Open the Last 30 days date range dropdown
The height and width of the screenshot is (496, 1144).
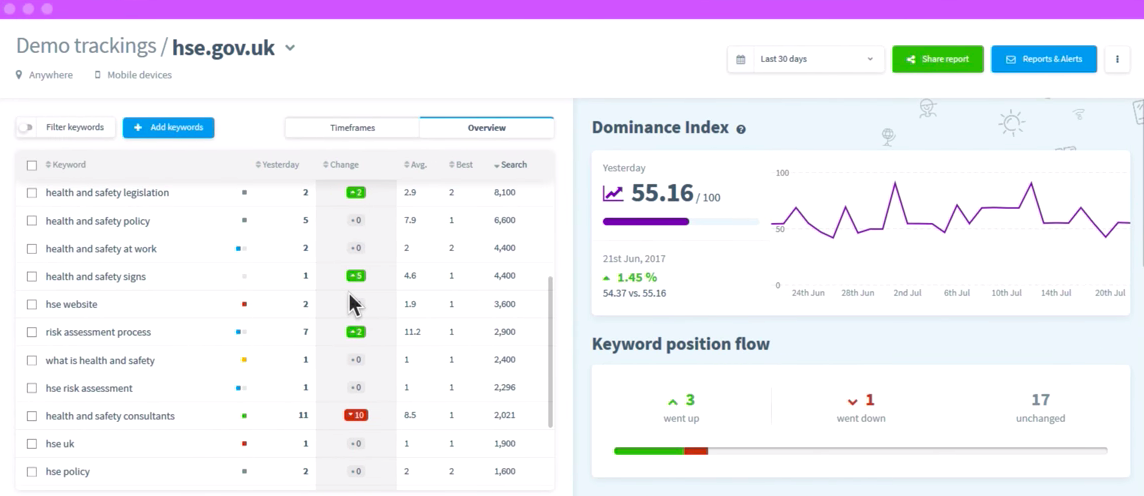(x=805, y=59)
